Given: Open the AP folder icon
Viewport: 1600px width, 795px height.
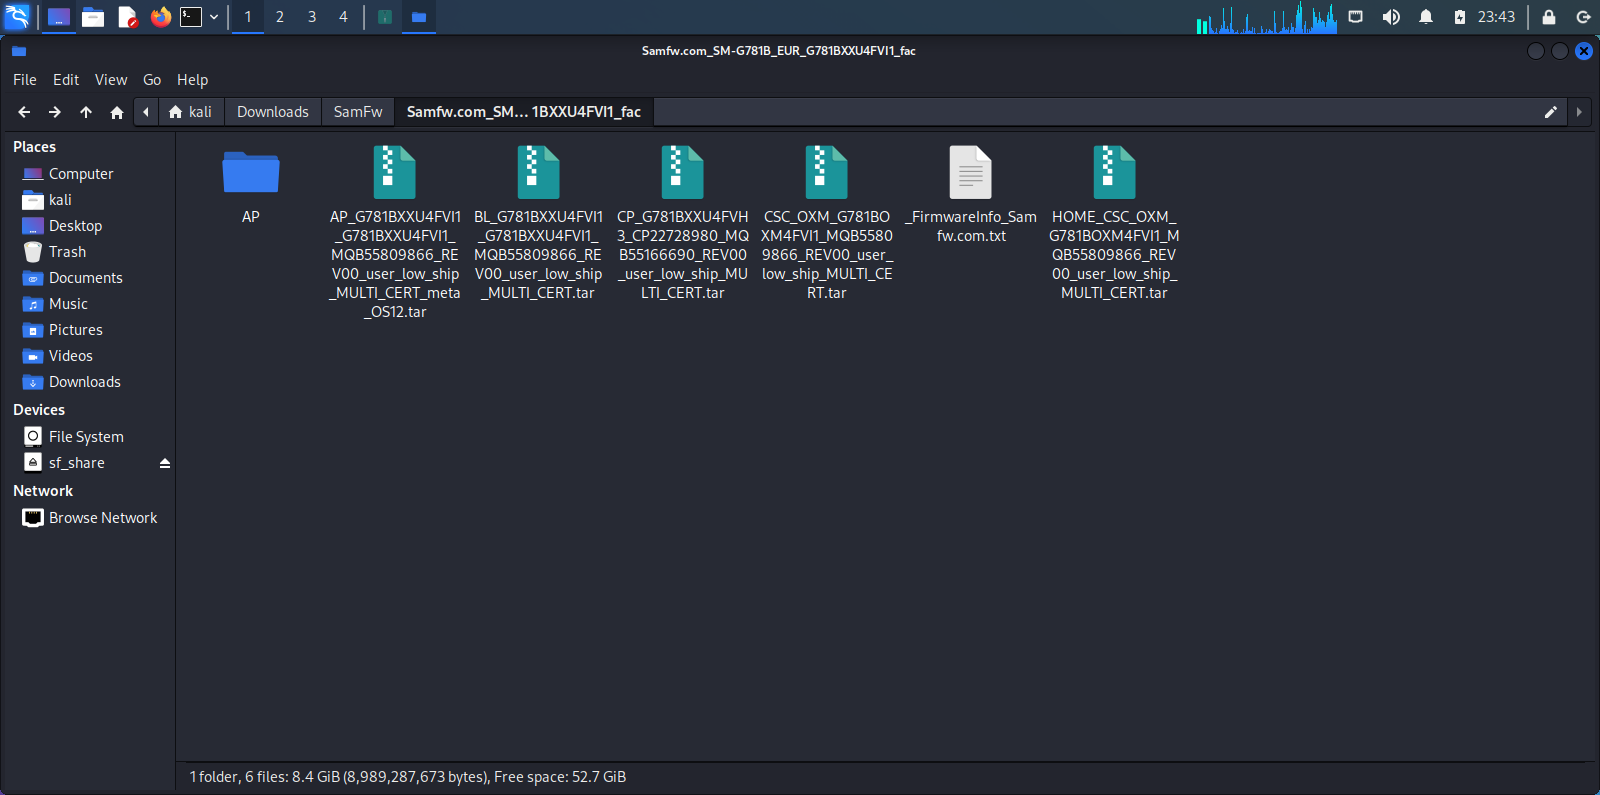Looking at the screenshot, I should click(250, 172).
